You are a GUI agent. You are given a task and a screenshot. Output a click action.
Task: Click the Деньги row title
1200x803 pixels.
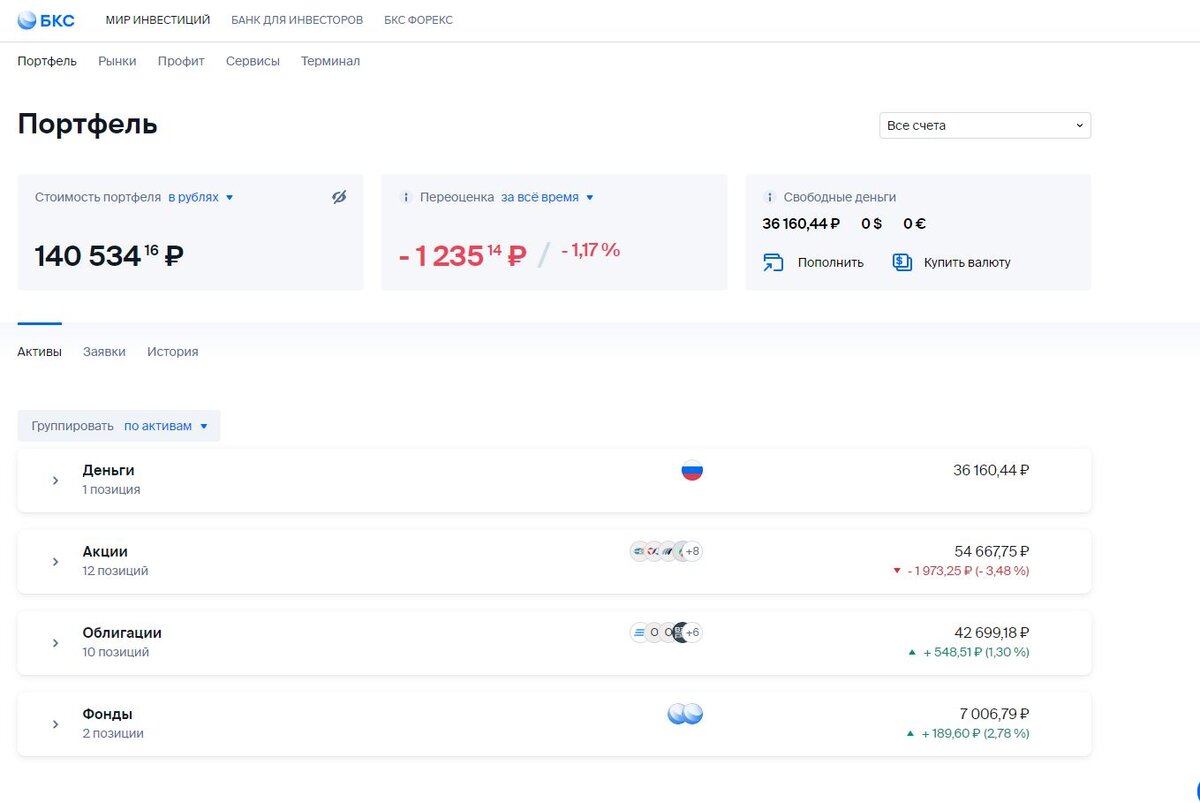tap(108, 470)
